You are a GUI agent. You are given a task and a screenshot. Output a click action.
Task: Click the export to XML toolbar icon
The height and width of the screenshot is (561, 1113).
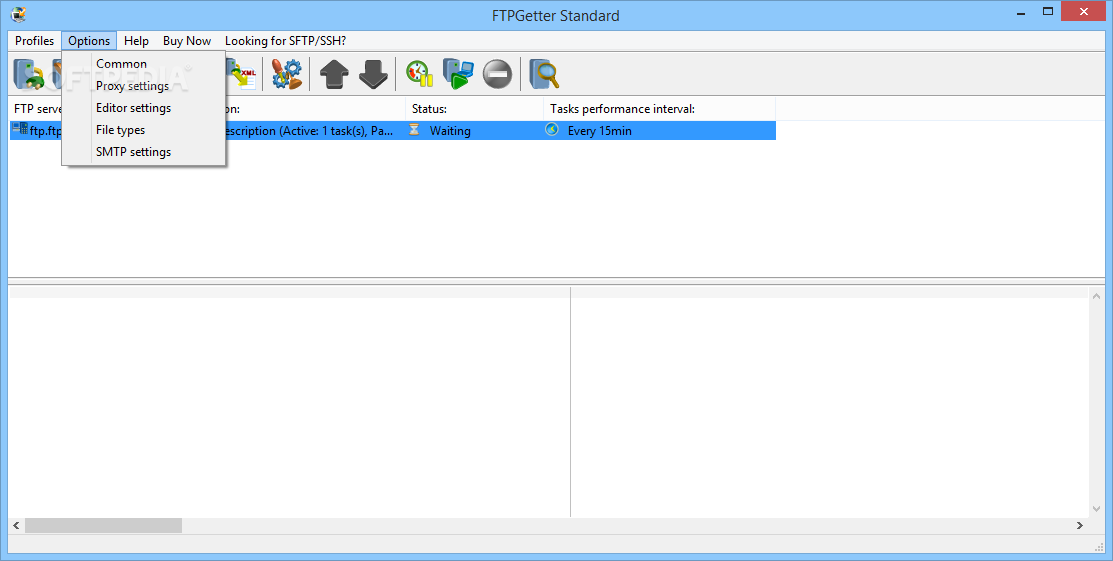point(241,74)
